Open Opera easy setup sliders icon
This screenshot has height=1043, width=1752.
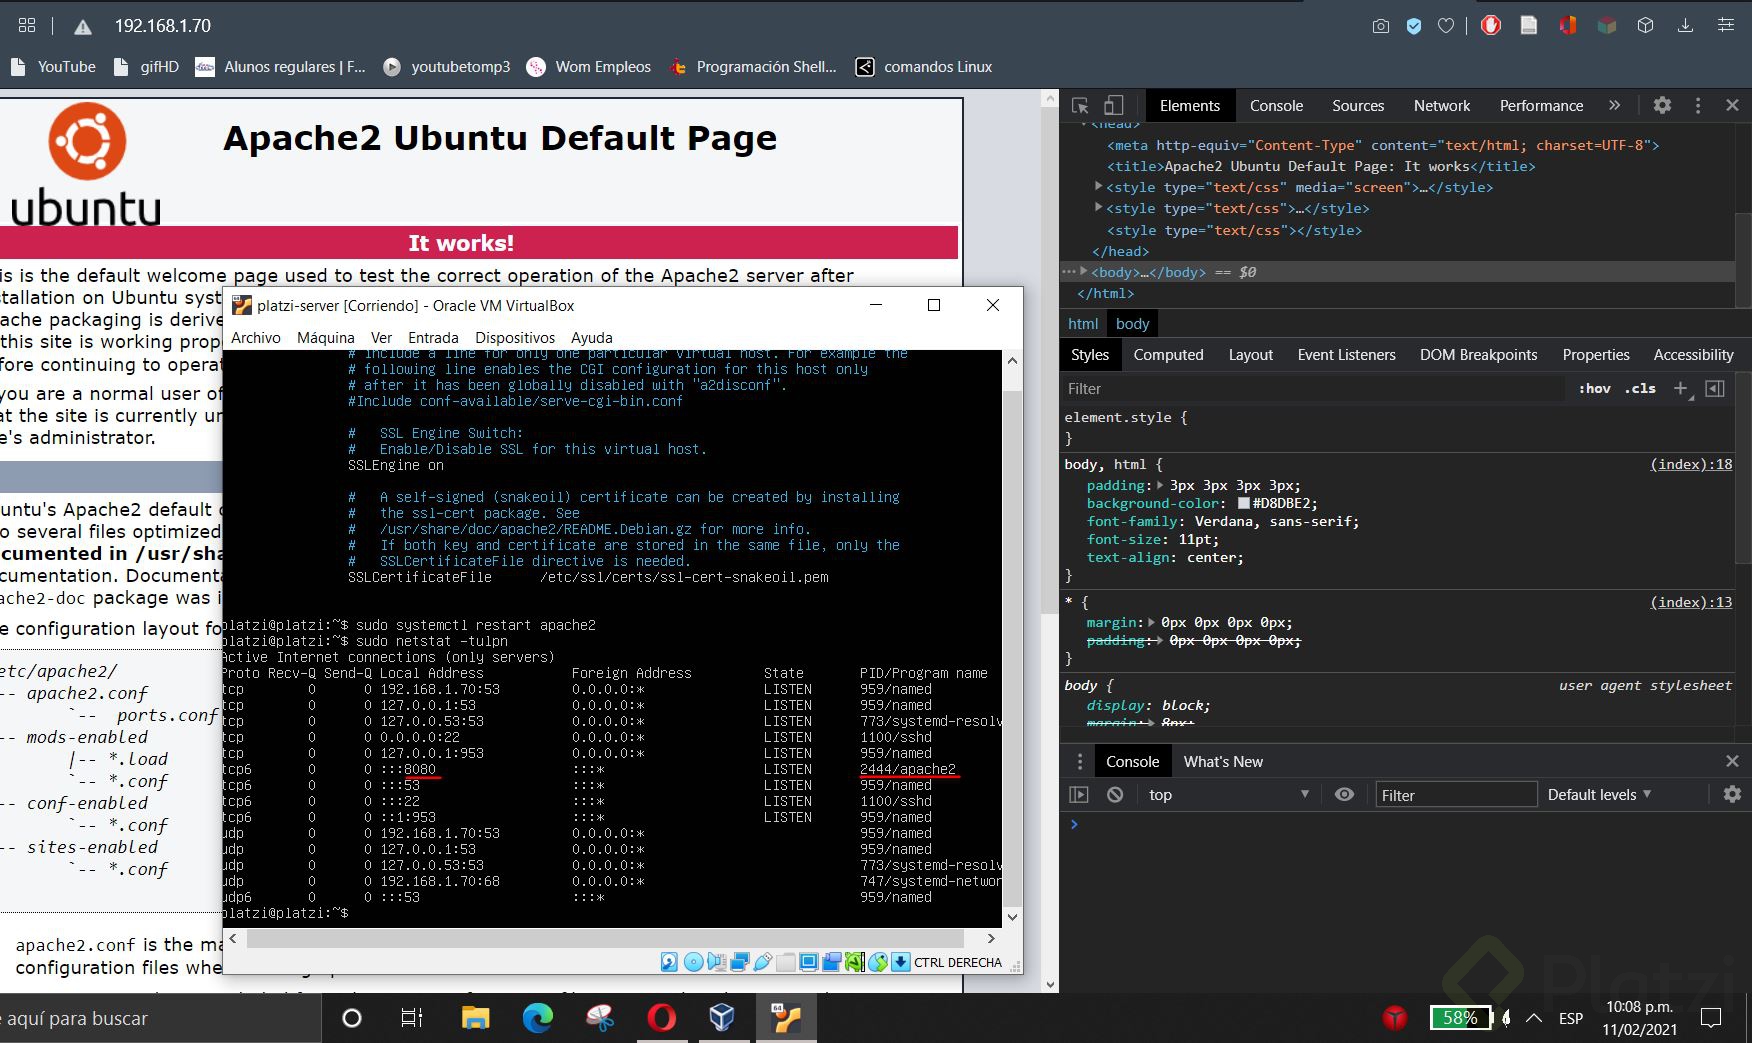pos(1725,26)
